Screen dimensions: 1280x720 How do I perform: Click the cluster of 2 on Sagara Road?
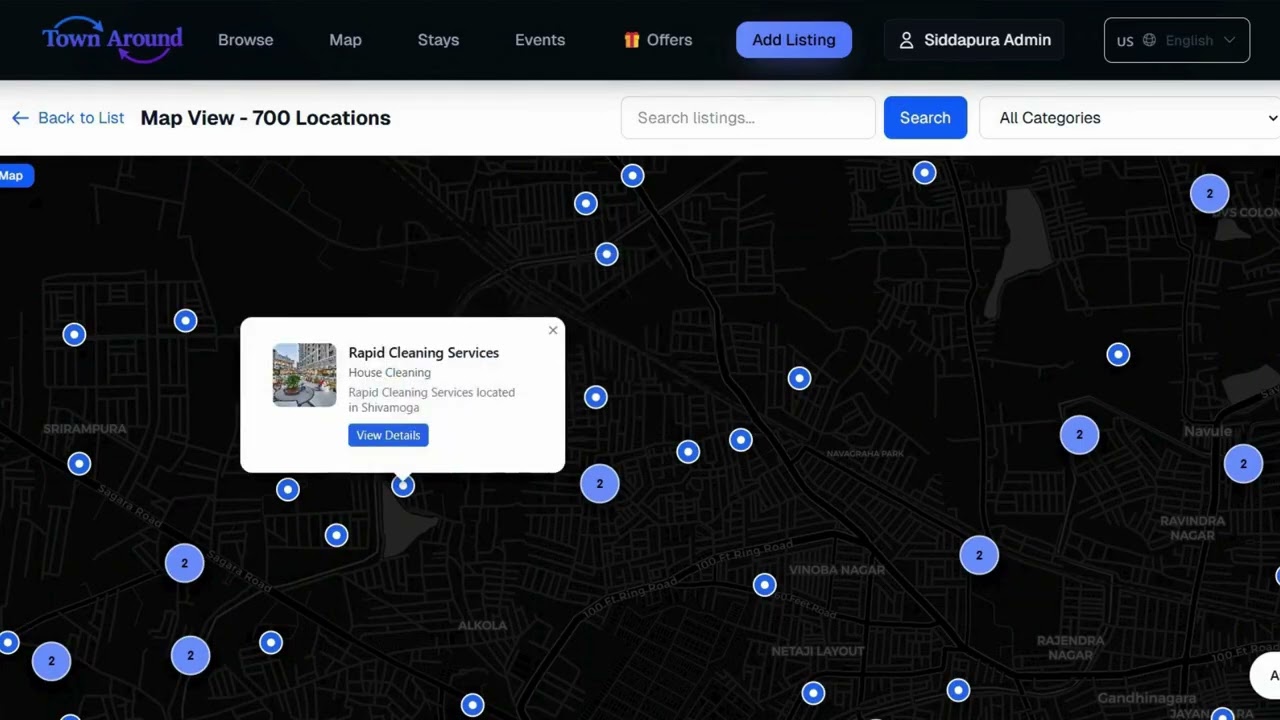[184, 564]
